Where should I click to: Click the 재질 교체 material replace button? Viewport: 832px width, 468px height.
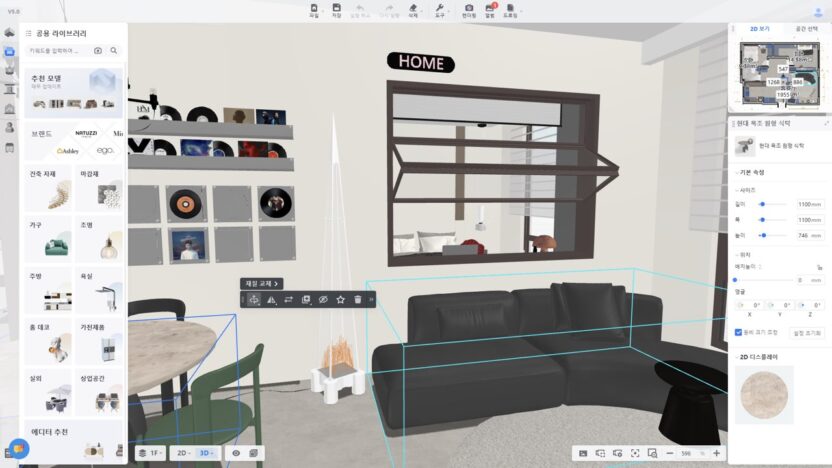coord(262,284)
